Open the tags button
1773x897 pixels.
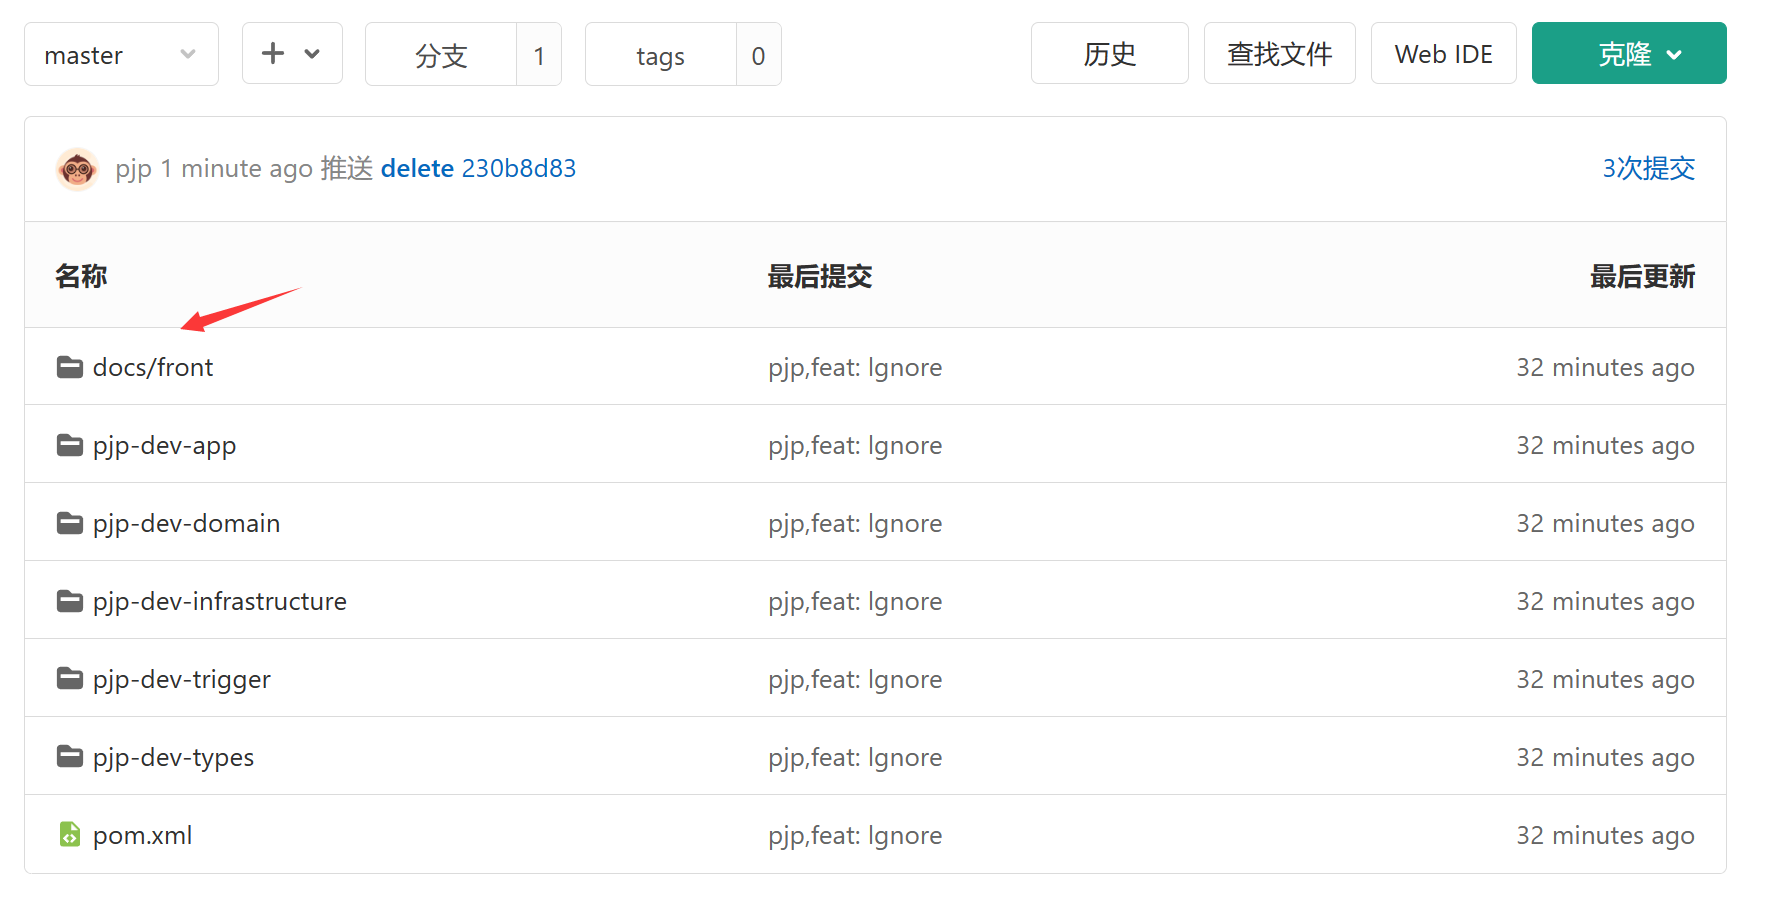661,55
